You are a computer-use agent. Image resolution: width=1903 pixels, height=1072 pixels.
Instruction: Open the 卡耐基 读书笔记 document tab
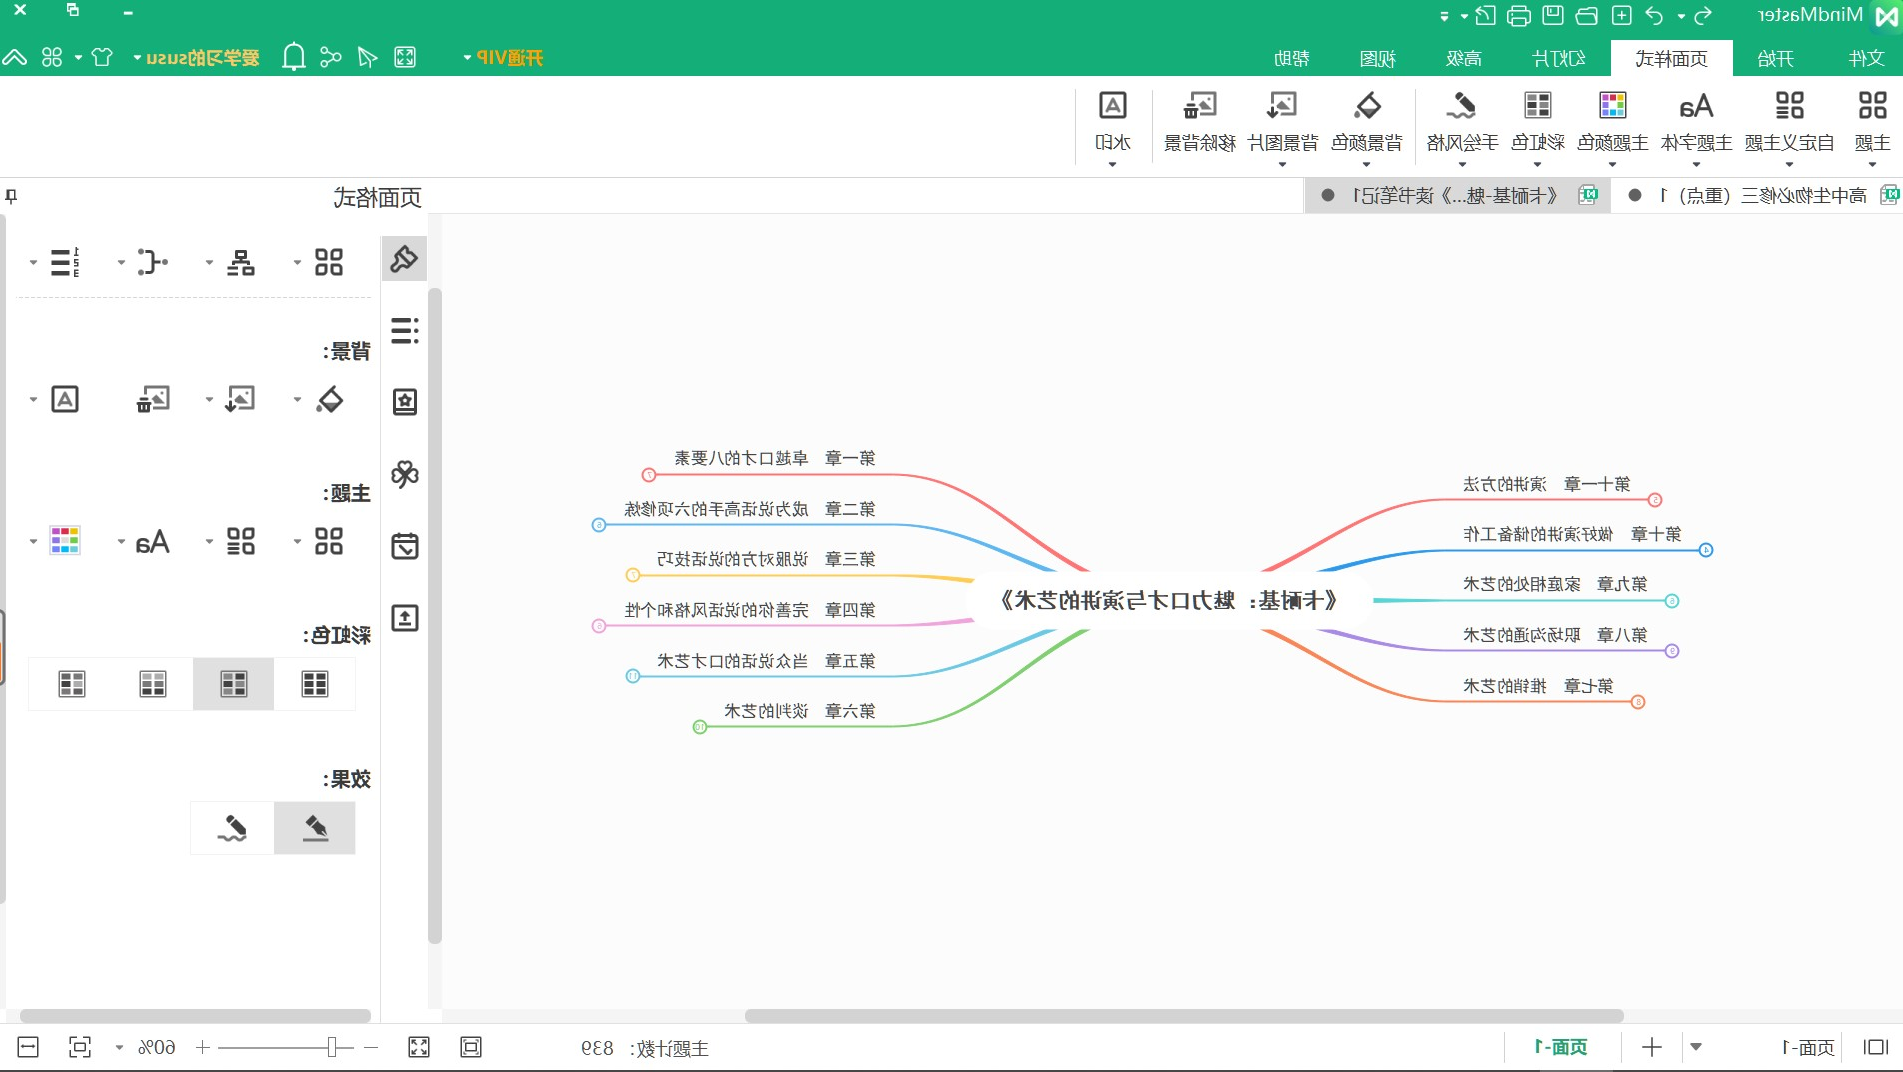pyautogui.click(x=1457, y=196)
